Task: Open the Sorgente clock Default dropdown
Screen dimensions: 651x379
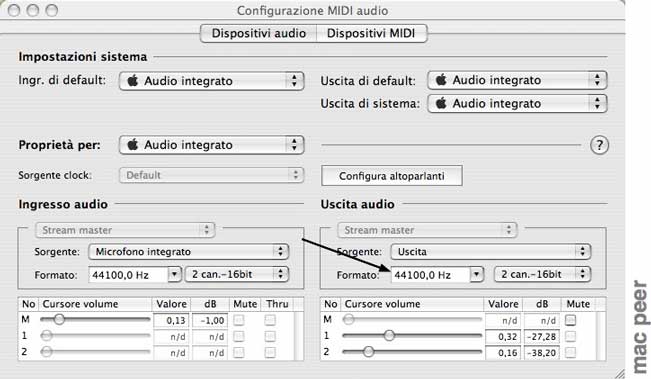Action: click(212, 175)
